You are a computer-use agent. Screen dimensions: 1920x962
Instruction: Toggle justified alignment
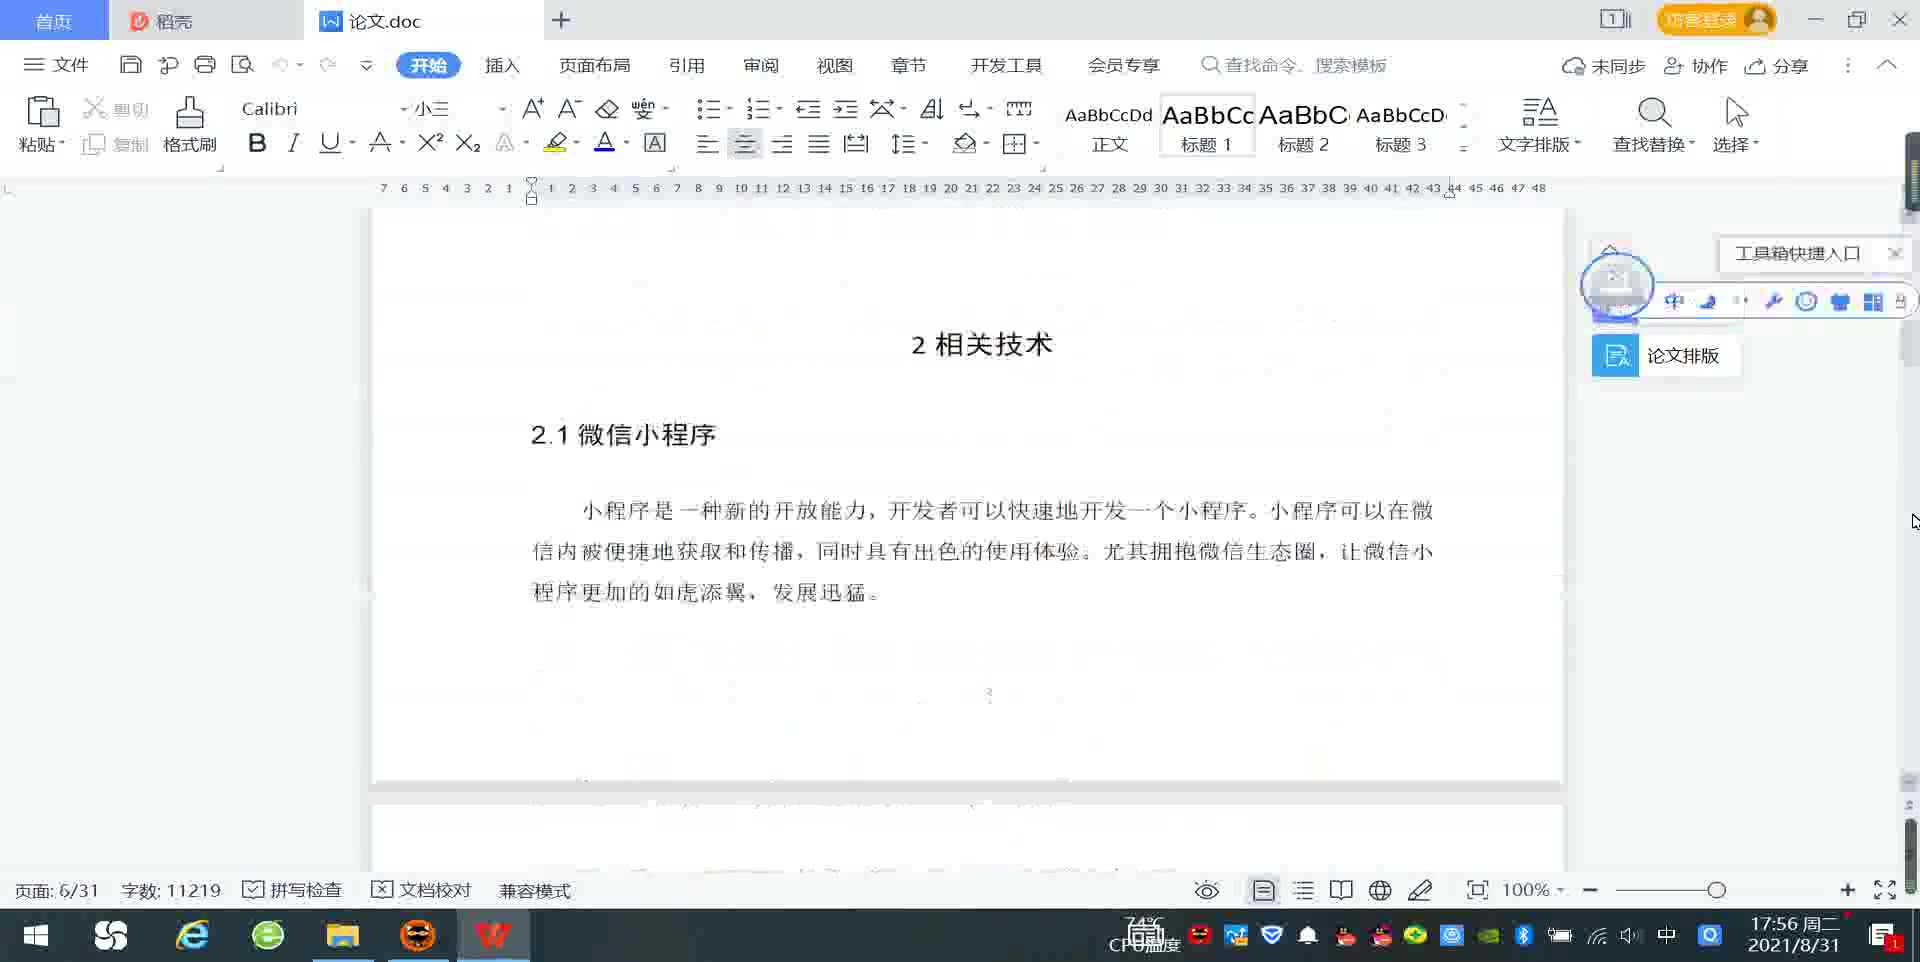click(x=819, y=143)
